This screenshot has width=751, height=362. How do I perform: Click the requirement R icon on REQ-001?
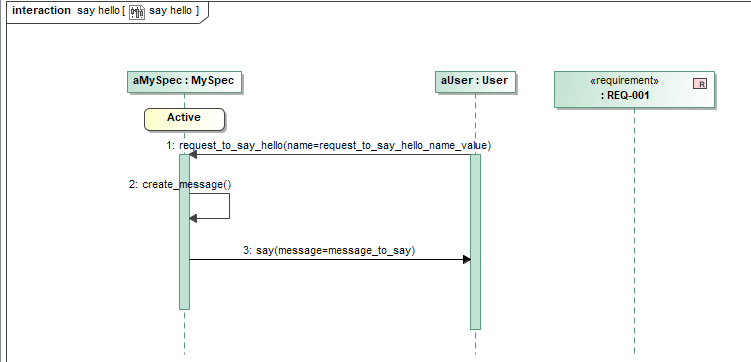pos(700,84)
